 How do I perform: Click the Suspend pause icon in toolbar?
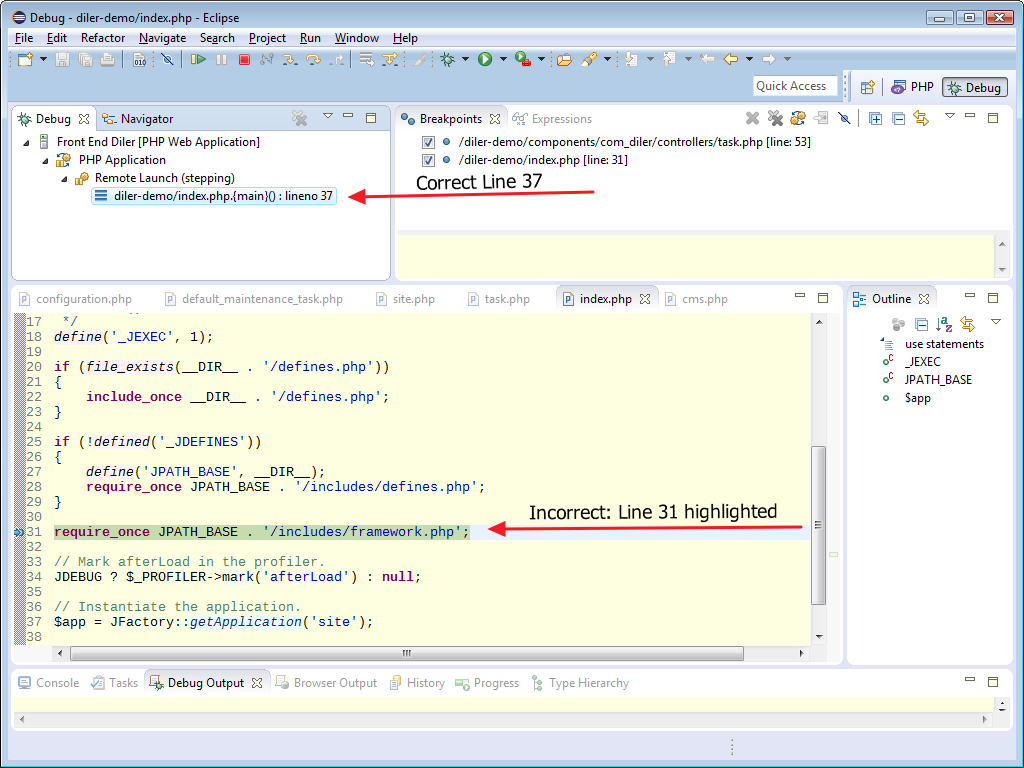point(221,59)
